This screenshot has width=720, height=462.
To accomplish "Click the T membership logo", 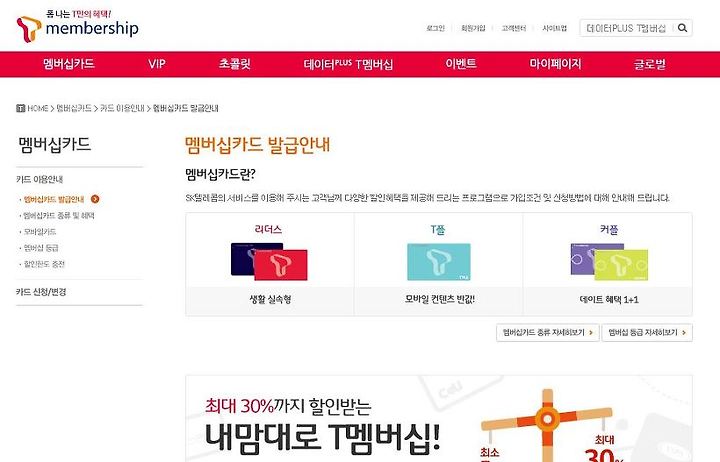I will click(77, 26).
